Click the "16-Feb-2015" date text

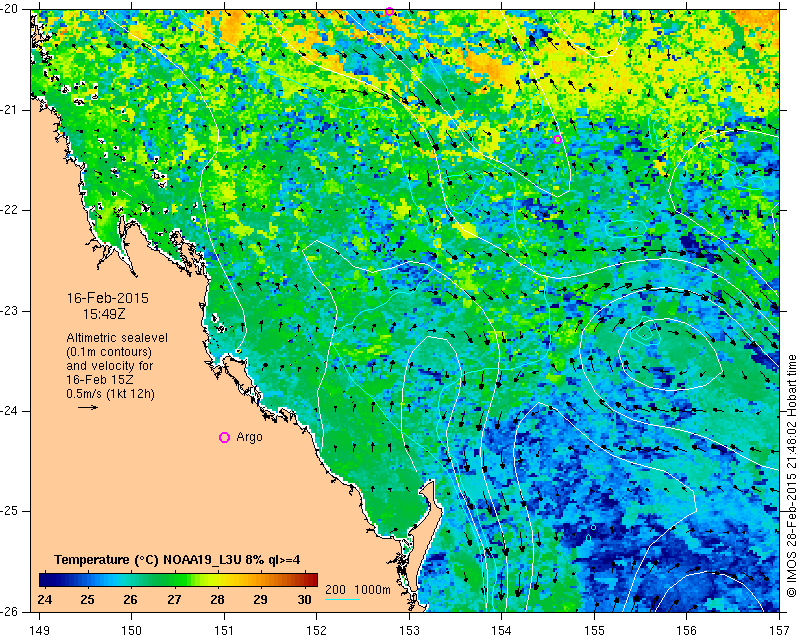[108, 298]
